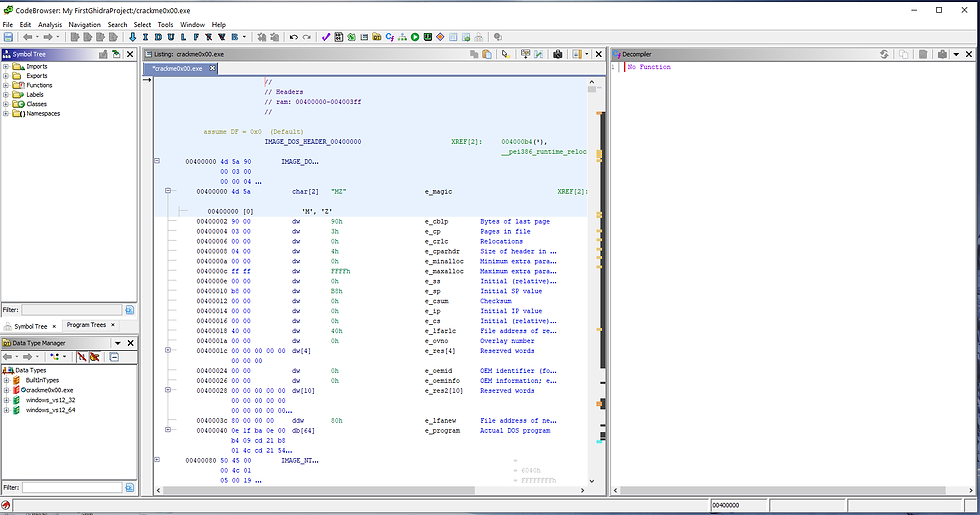
Task: Open the Data Type Manager dropdown menu arrow
Action: [x=118, y=343]
